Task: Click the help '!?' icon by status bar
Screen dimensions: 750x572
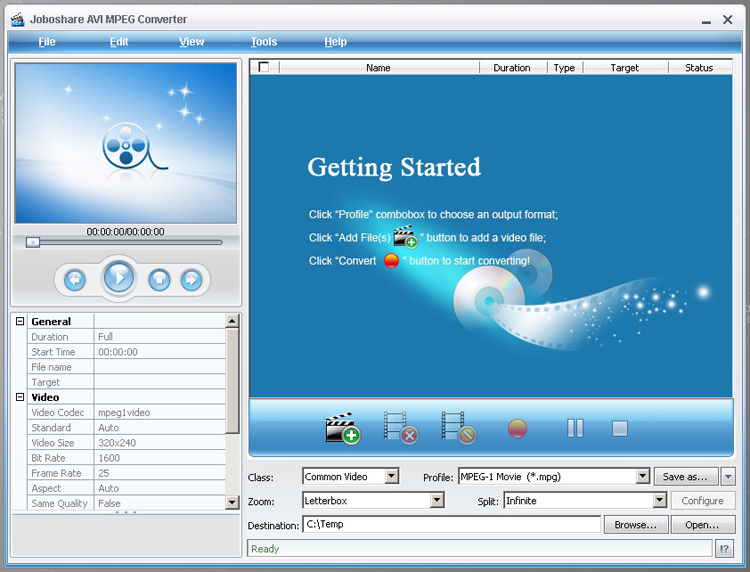Action: [x=725, y=549]
